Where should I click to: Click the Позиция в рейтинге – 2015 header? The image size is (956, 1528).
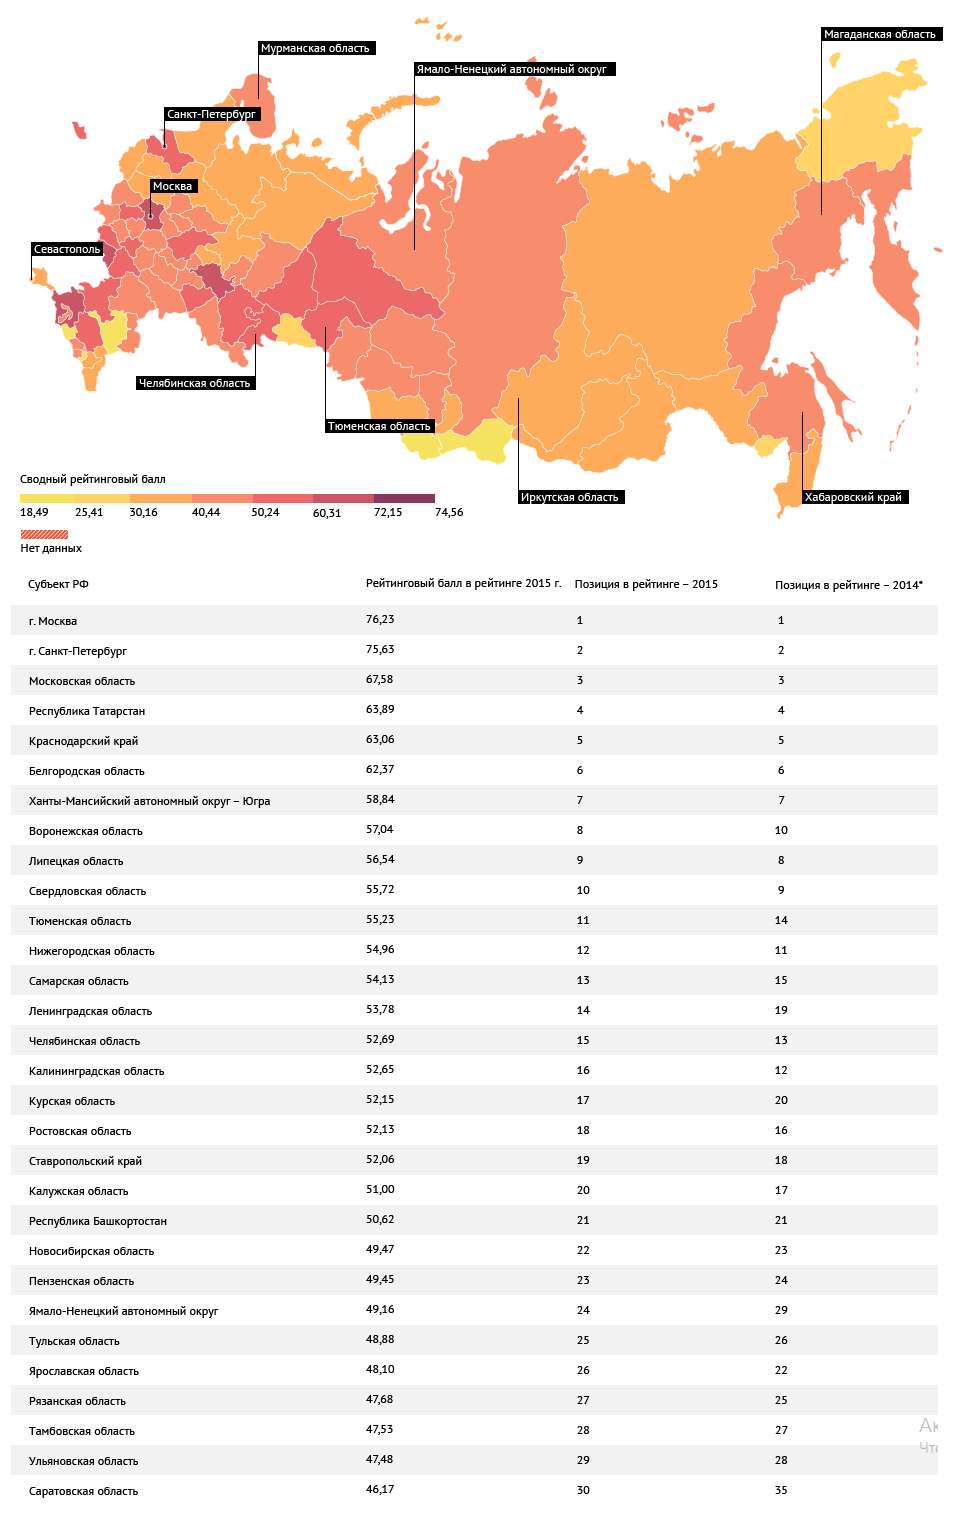tap(646, 584)
